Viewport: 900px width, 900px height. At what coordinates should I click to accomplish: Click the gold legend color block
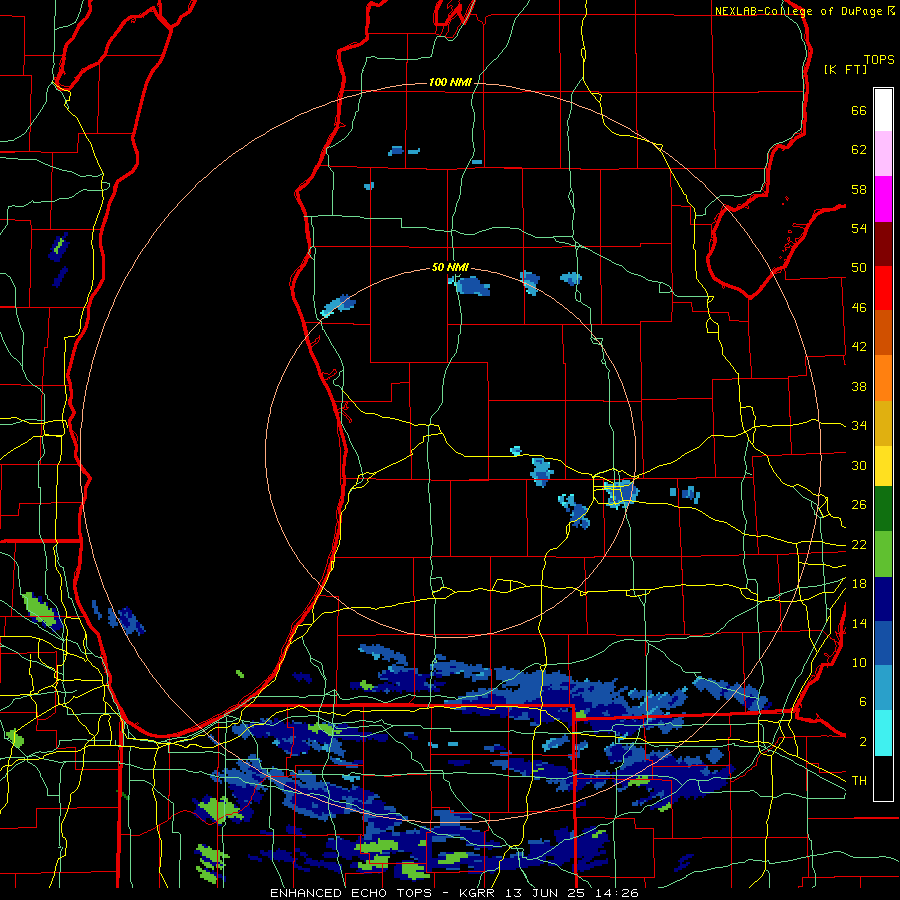[x=883, y=423]
